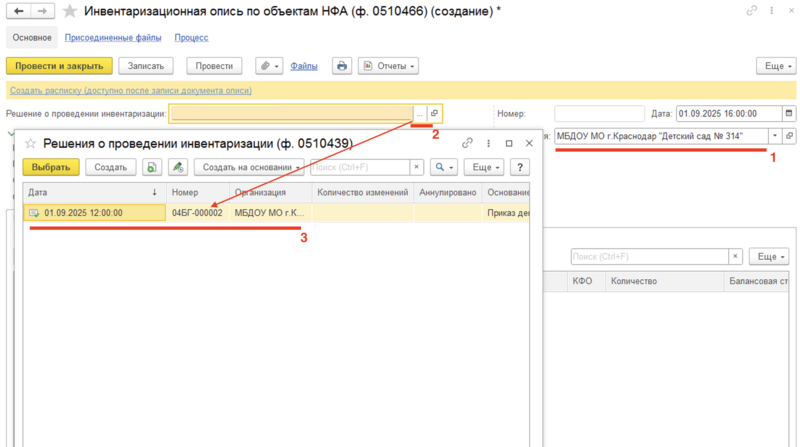The height and width of the screenshot is (447, 800).
Task: Click the print icon in main toolbar
Action: pos(342,66)
